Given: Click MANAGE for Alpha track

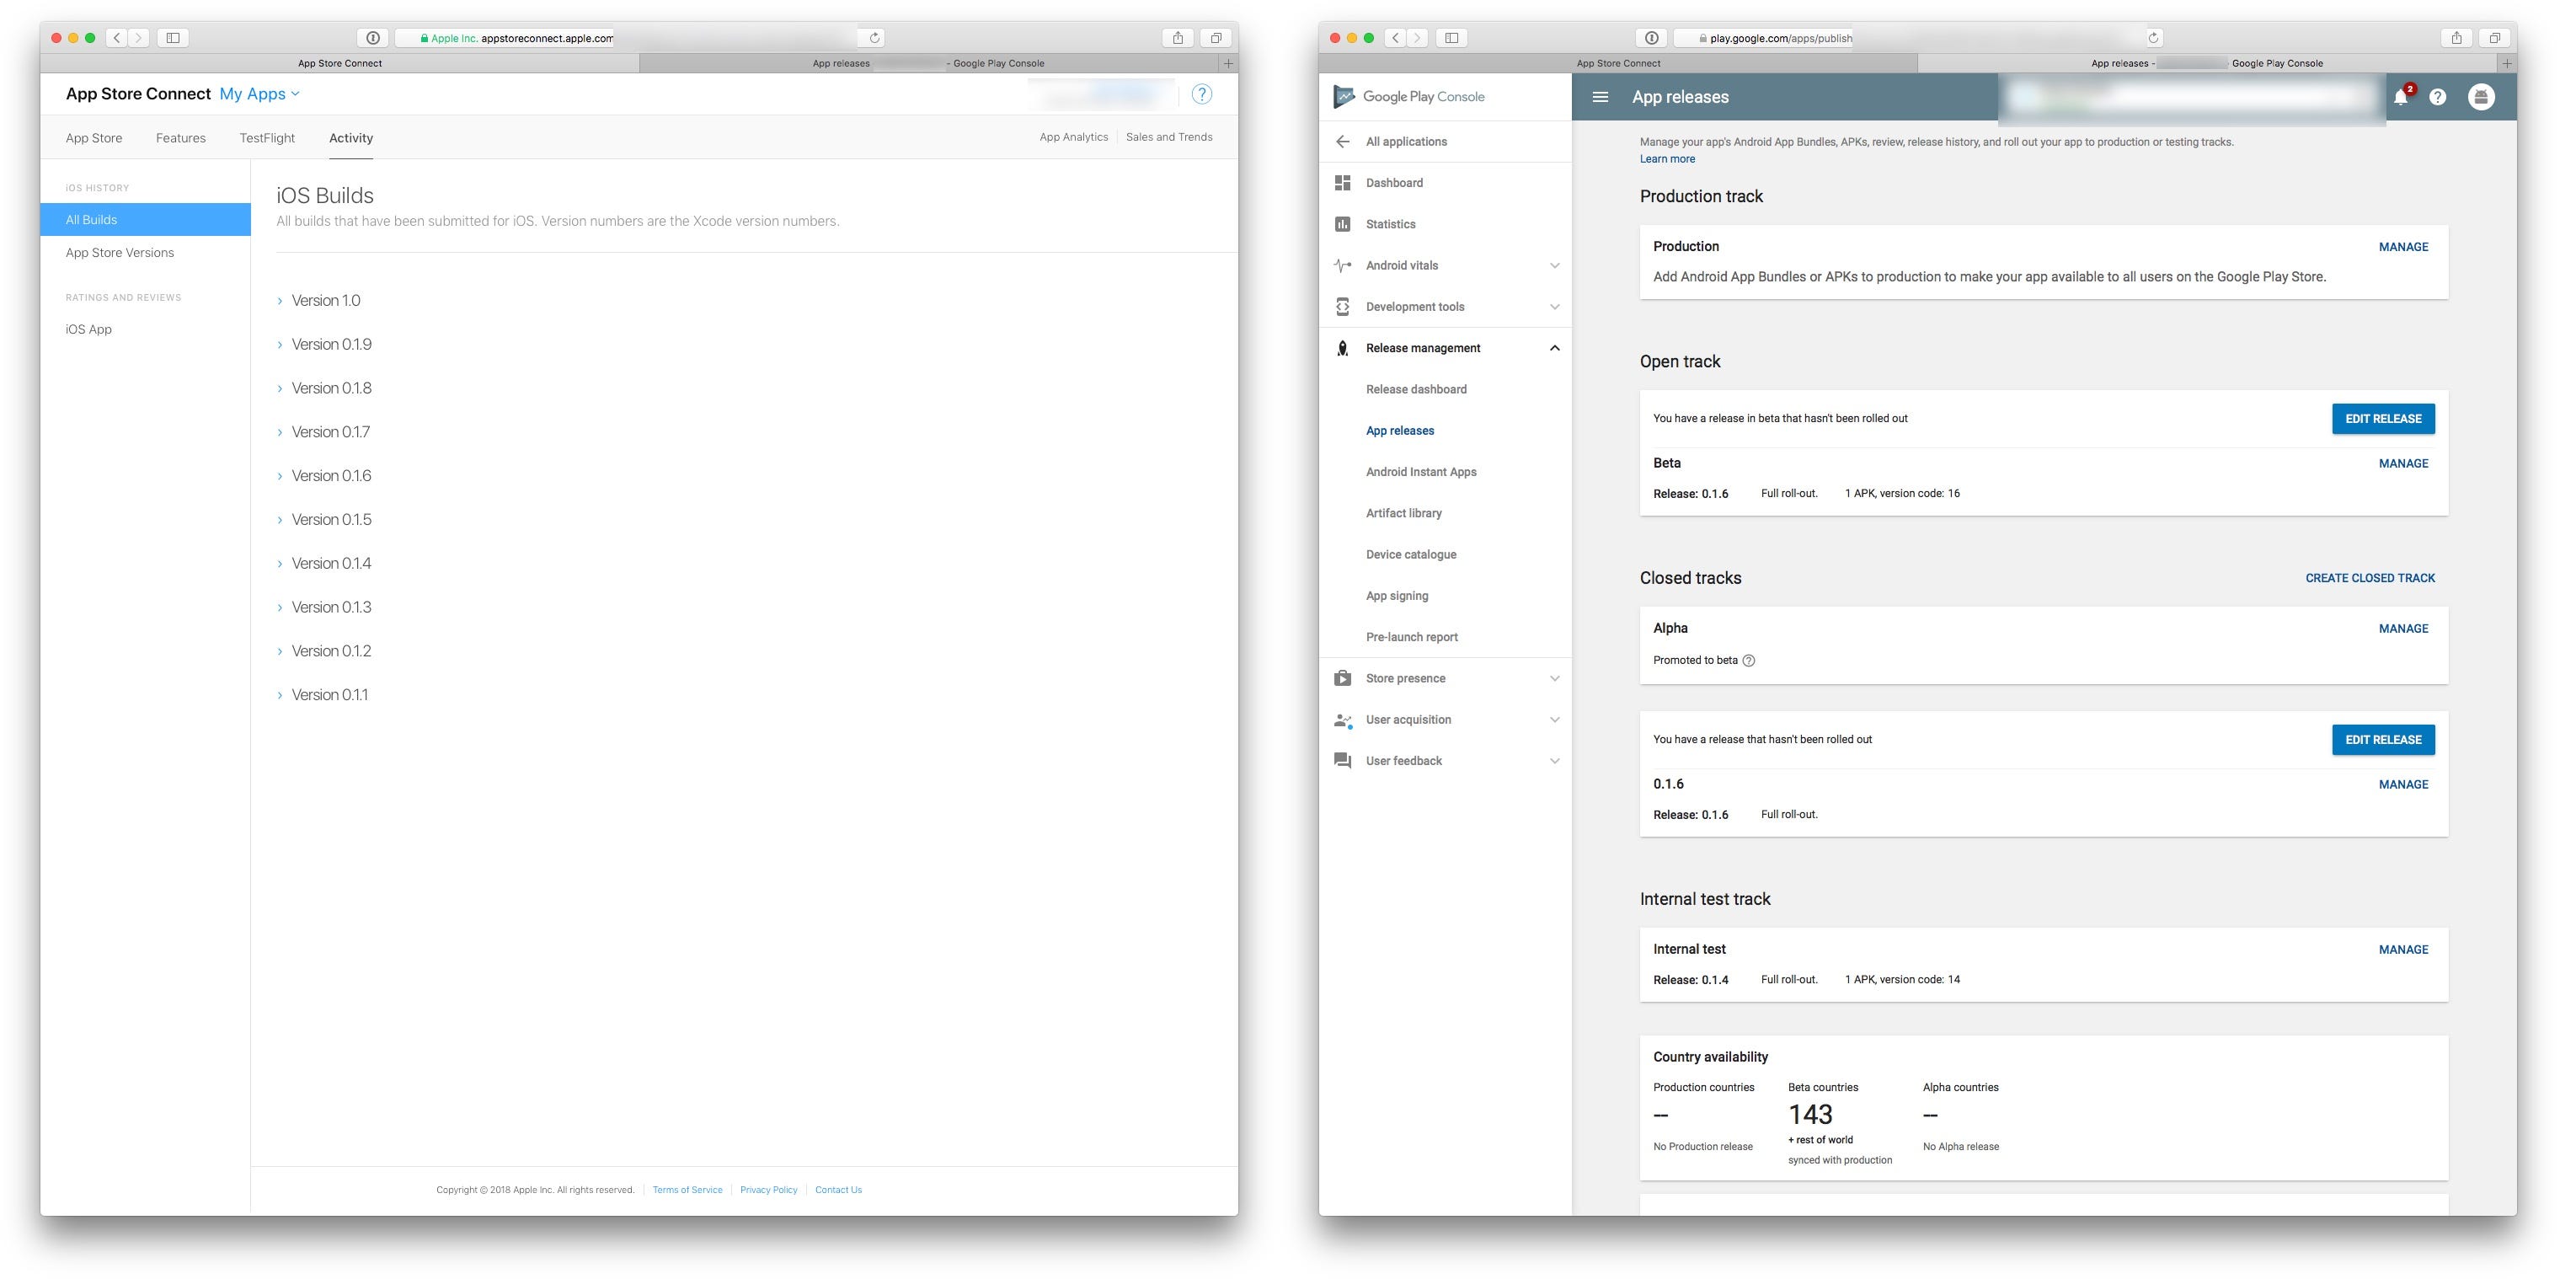Looking at the screenshot, I should (2403, 629).
